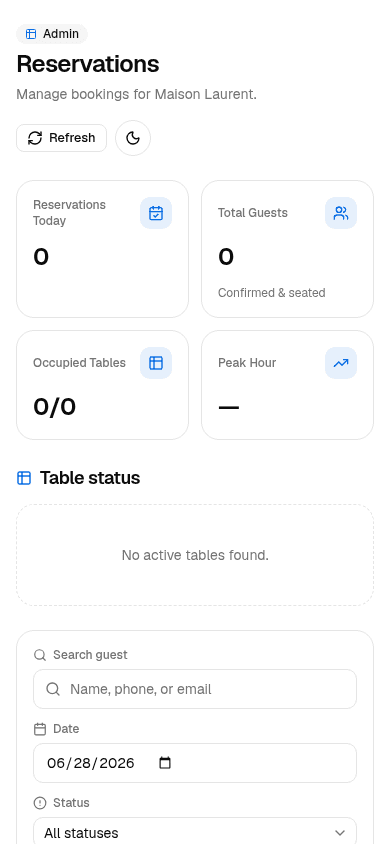Focus the Name, phone, or email search field
The image size is (390, 844).
click(195, 689)
